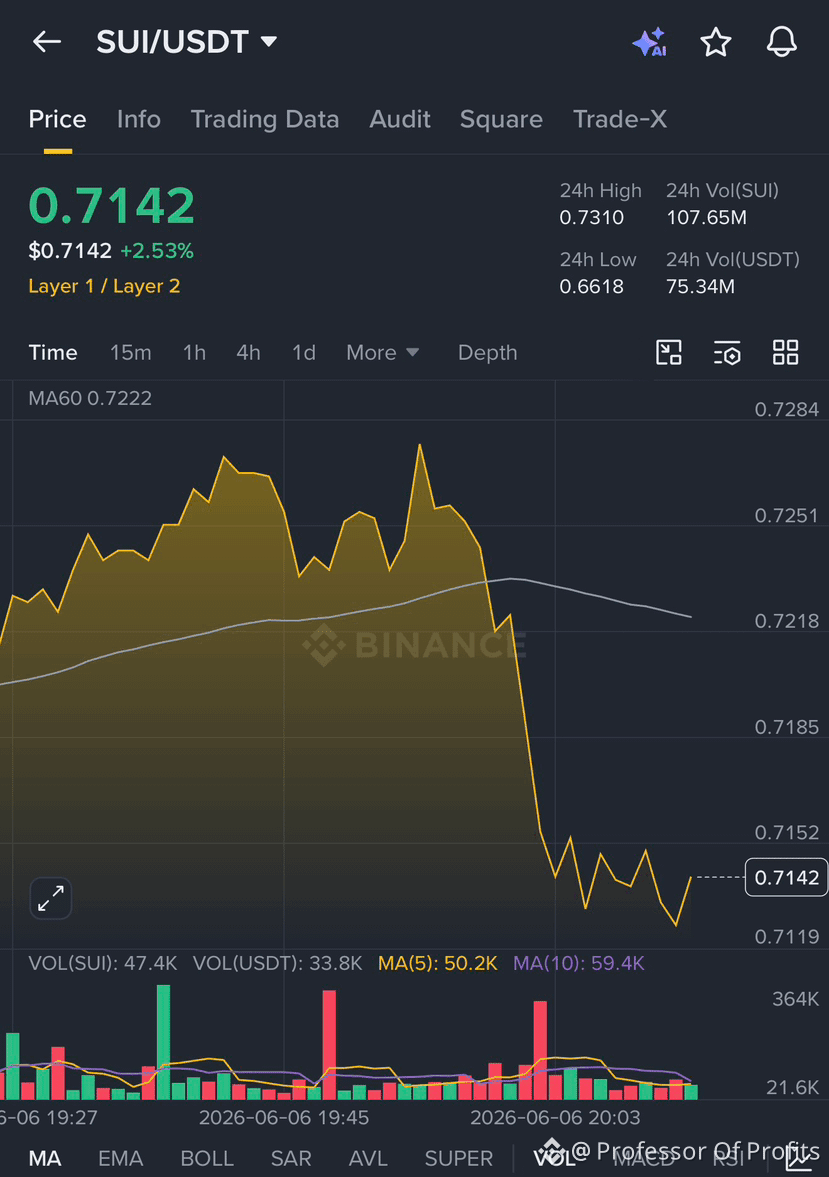Tap the 24h Vol(USDT) 75.34M value
The height and width of the screenshot is (1177, 829).
point(701,287)
